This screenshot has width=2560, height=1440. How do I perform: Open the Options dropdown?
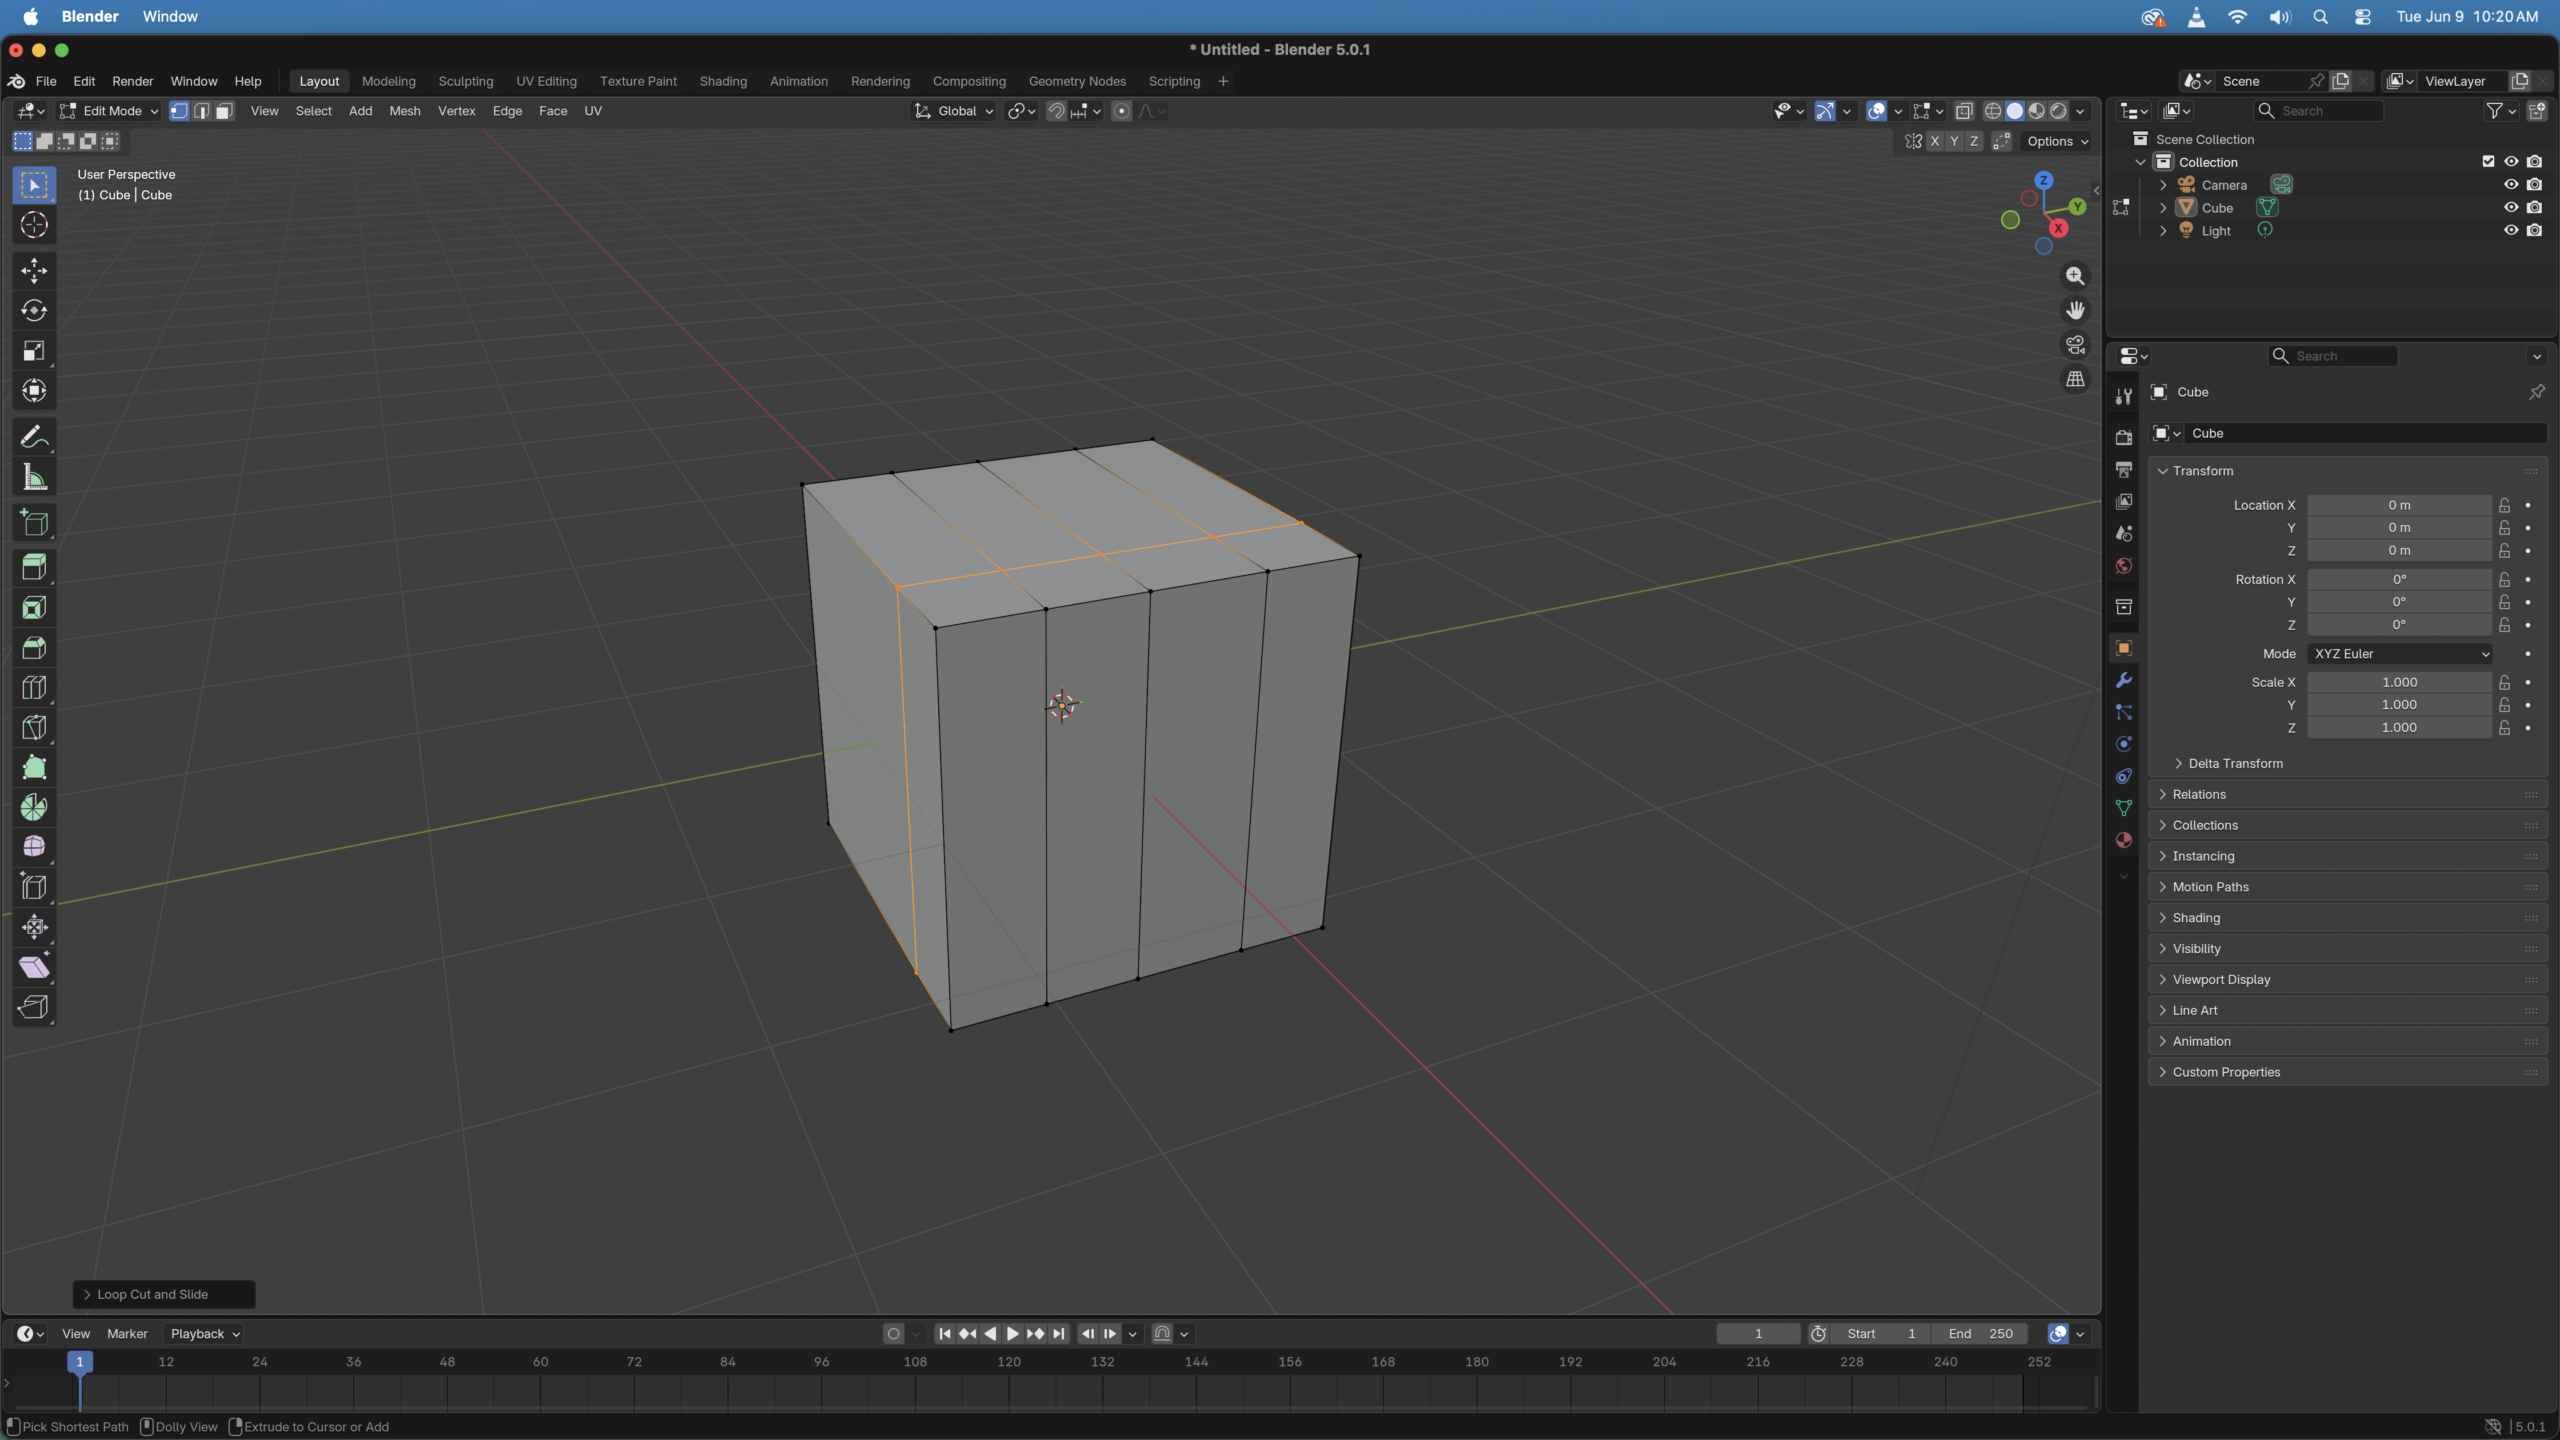point(2057,141)
